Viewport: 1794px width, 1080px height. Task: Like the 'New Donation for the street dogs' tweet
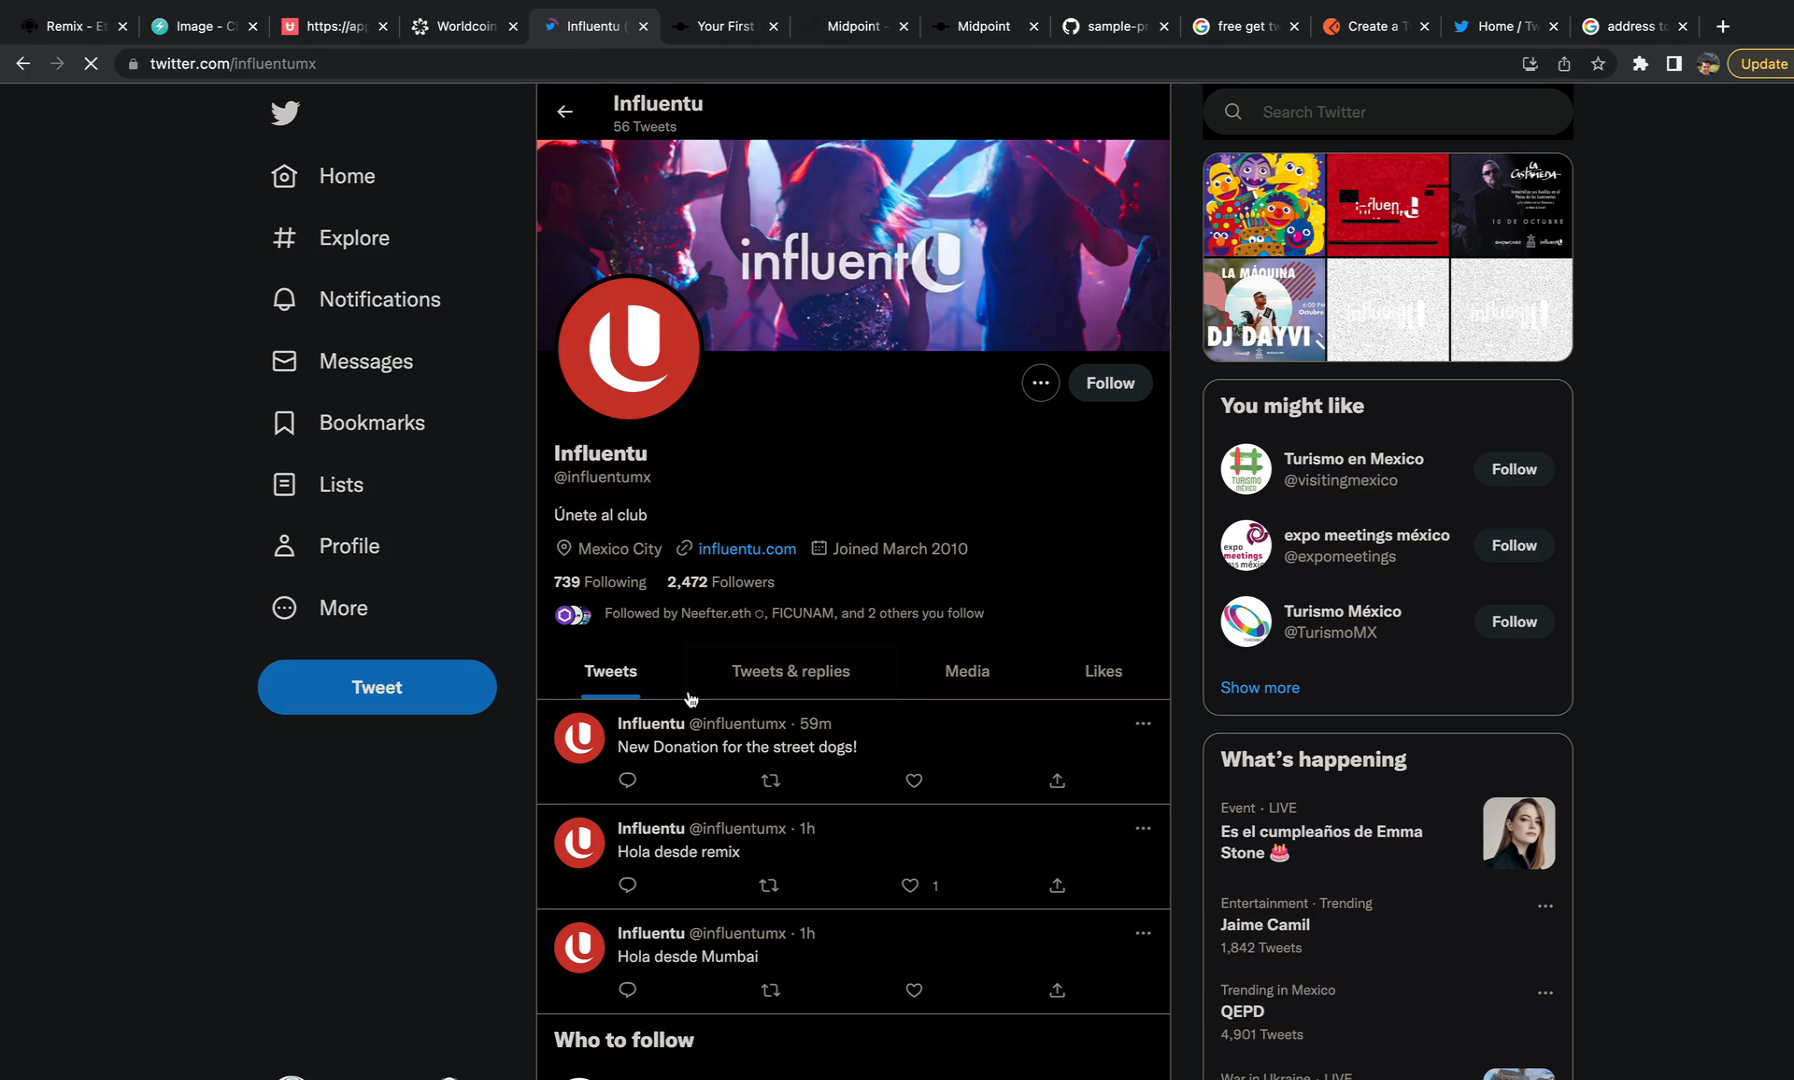pyautogui.click(x=914, y=780)
